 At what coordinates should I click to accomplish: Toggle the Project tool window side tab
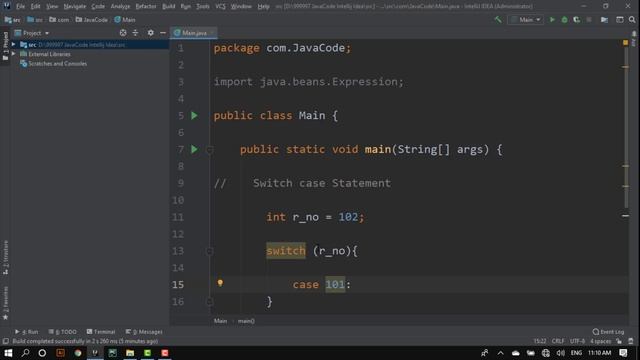[5, 46]
